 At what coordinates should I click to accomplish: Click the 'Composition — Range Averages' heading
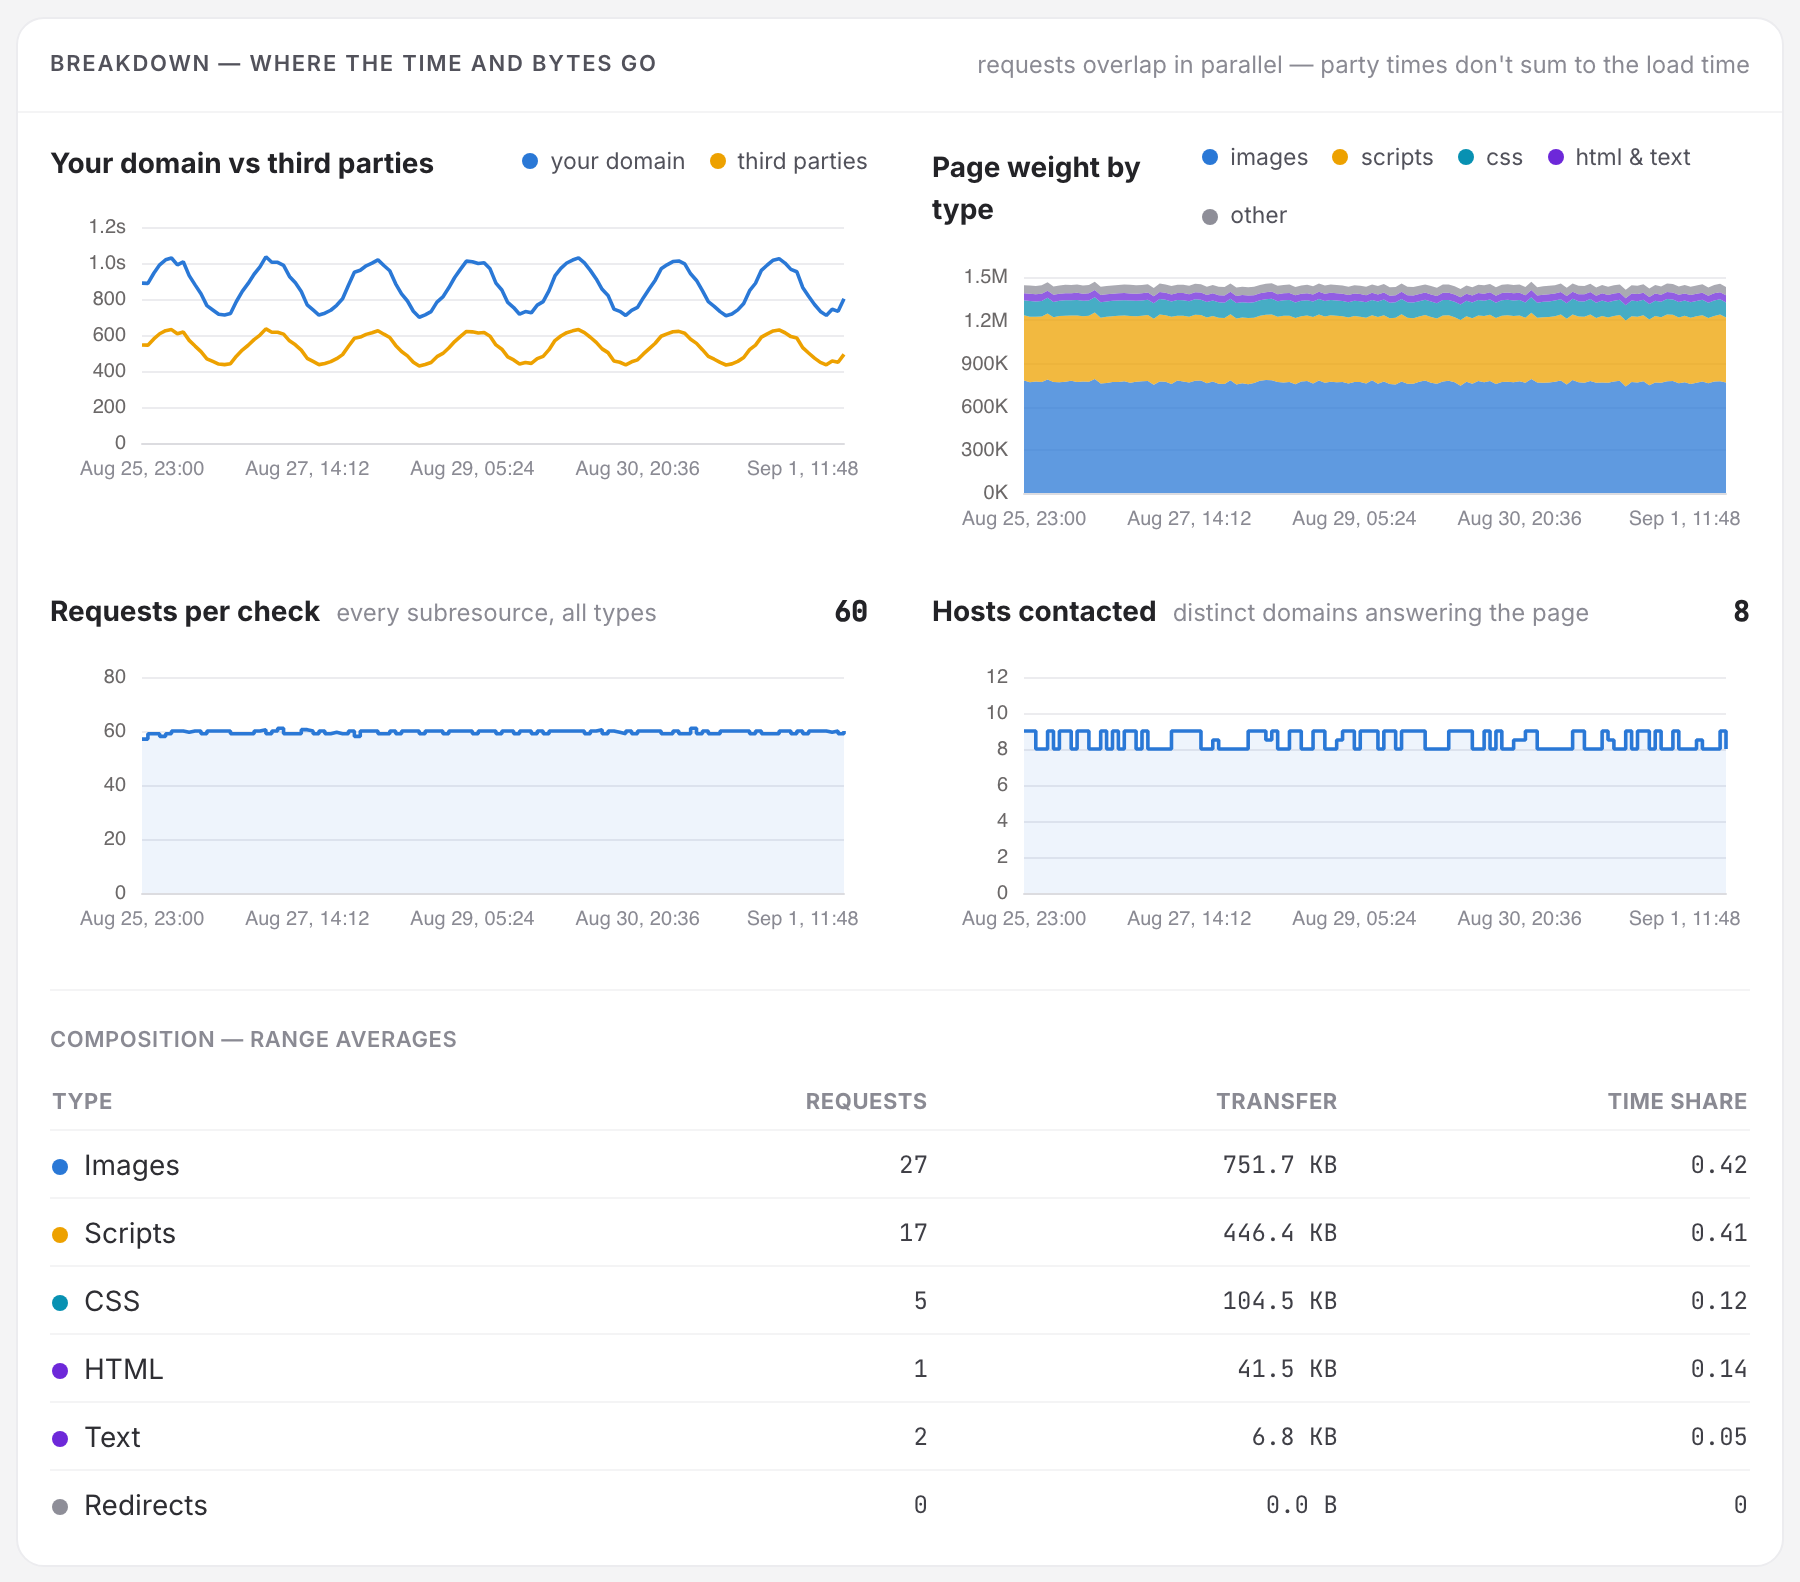pos(253,1039)
